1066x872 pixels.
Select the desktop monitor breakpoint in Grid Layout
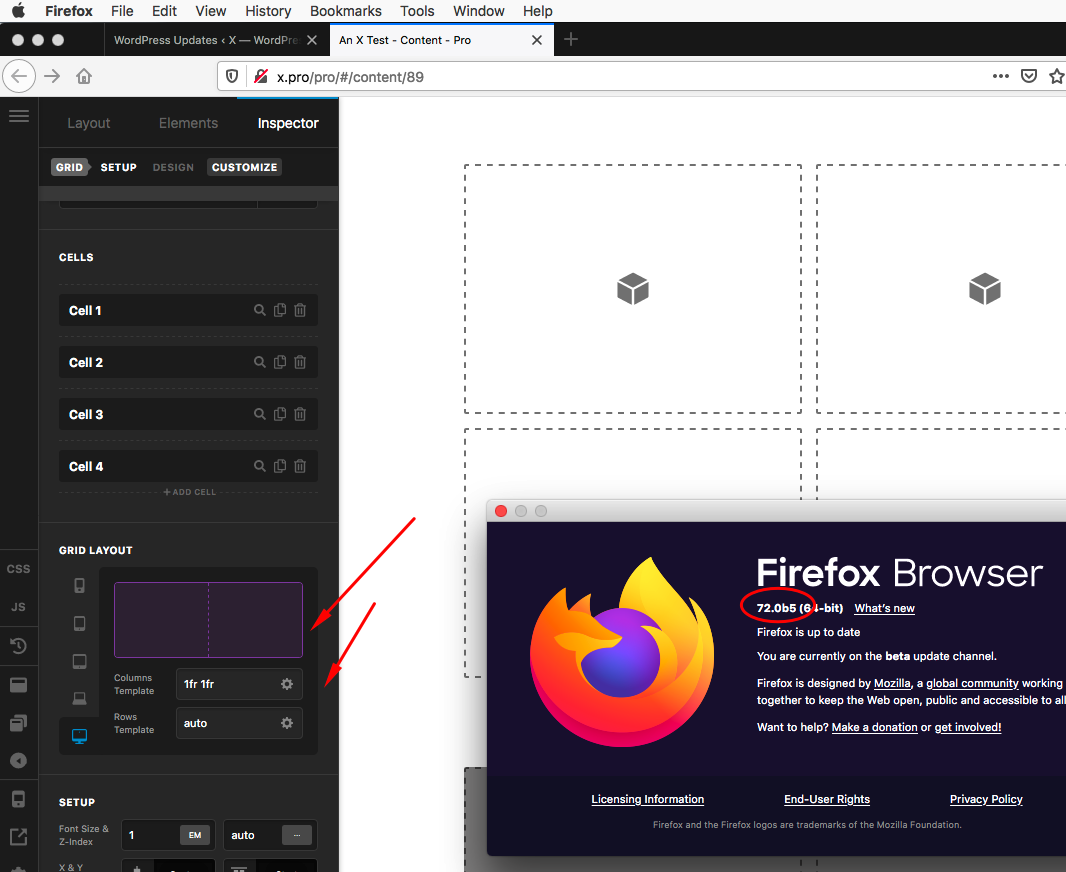tap(80, 736)
